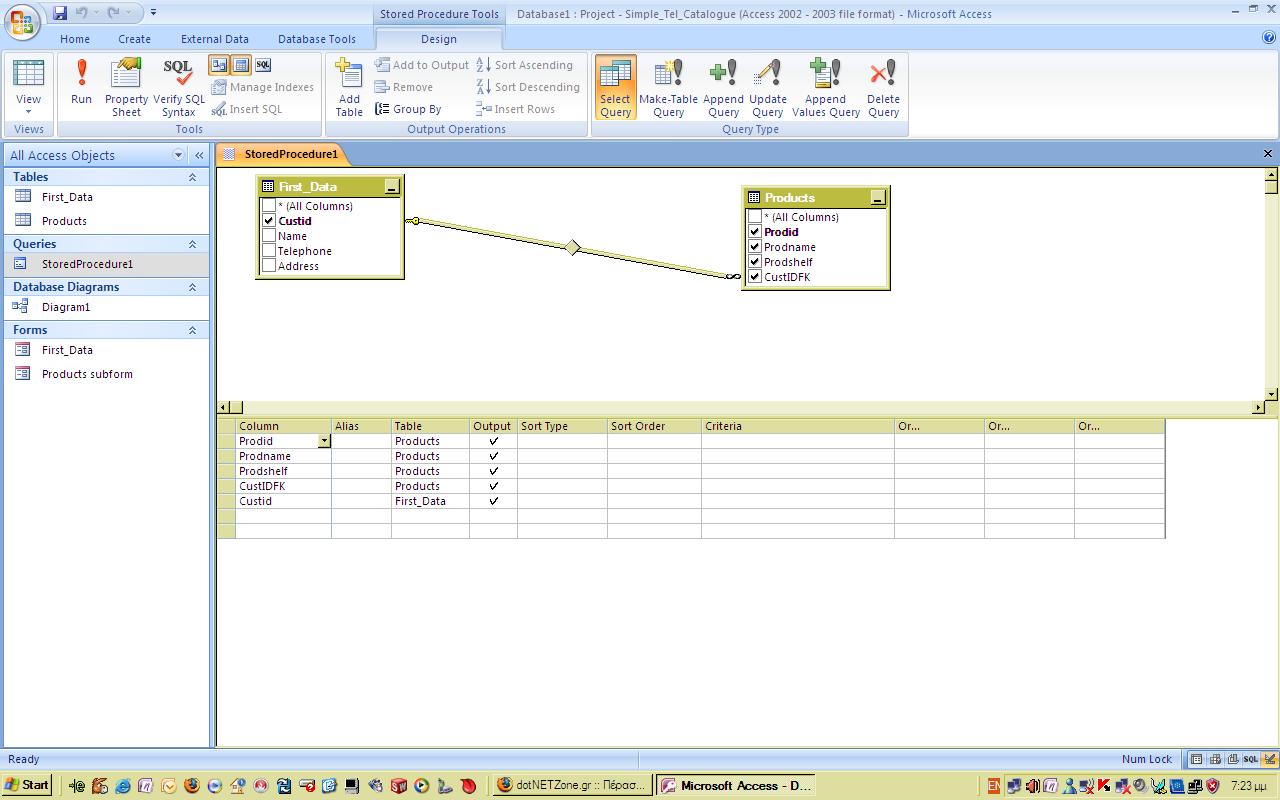Image resolution: width=1280 pixels, height=800 pixels.
Task: Choose Delete Query type
Action: point(883,88)
